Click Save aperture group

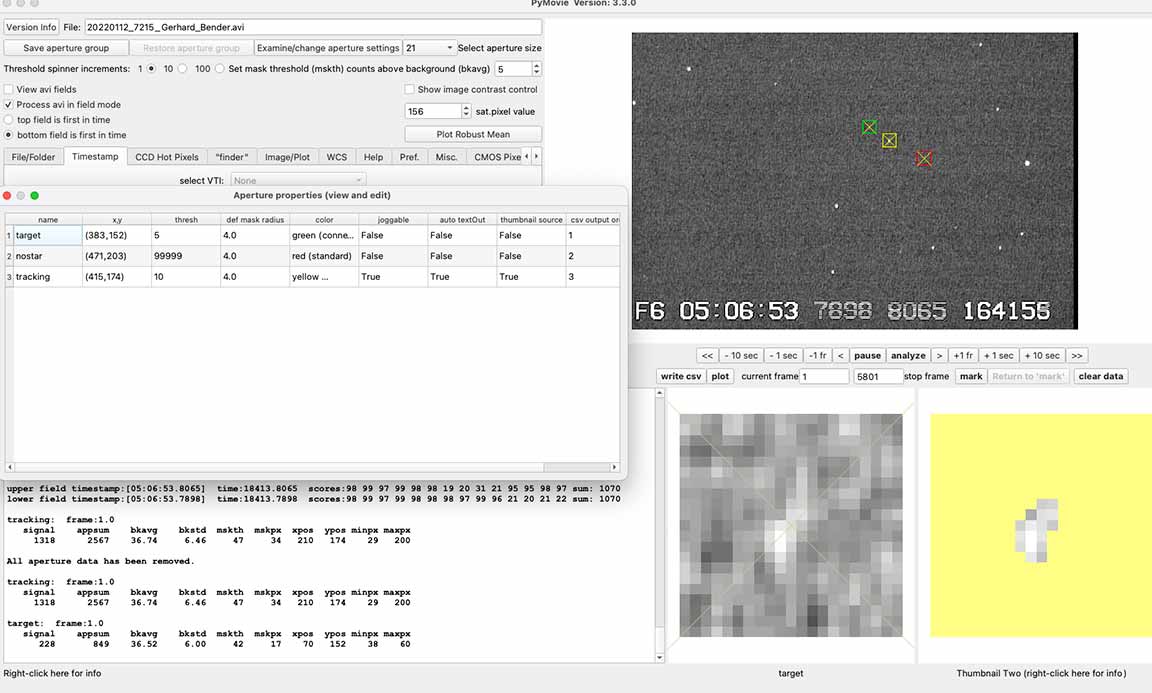point(66,48)
